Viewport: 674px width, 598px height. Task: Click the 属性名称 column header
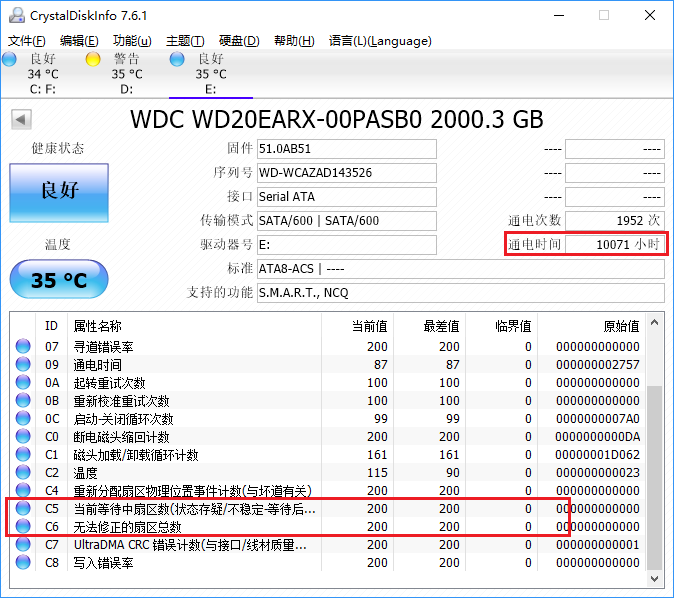pos(194,326)
